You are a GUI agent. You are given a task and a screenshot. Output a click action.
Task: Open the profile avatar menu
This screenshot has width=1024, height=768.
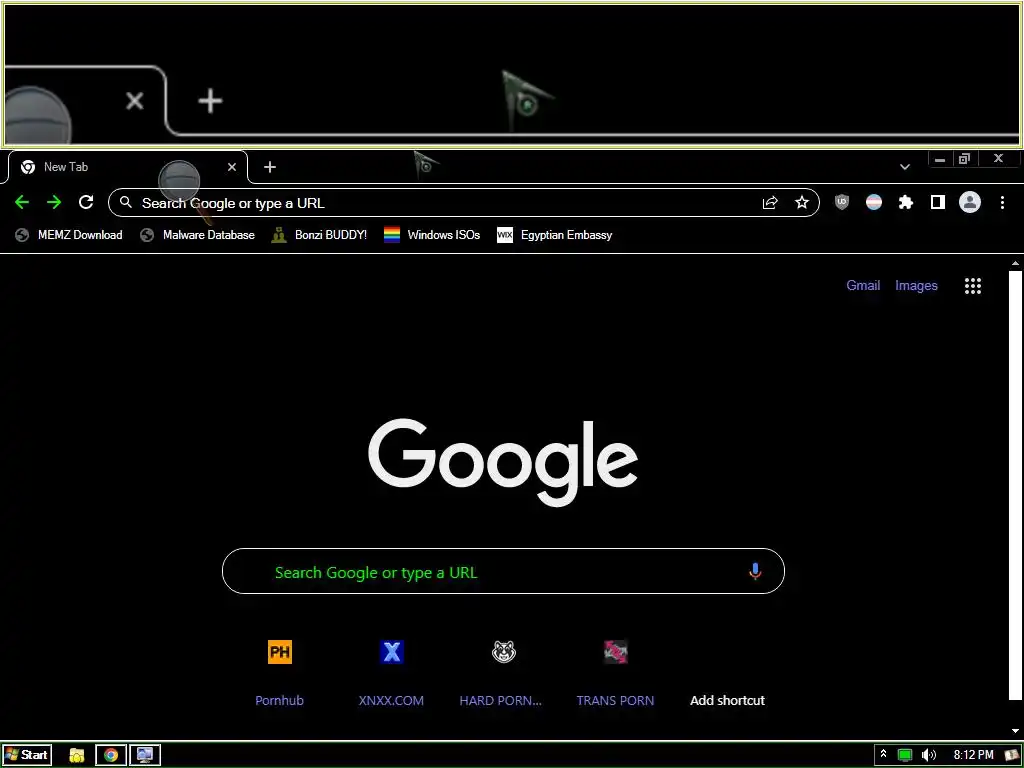click(x=970, y=202)
